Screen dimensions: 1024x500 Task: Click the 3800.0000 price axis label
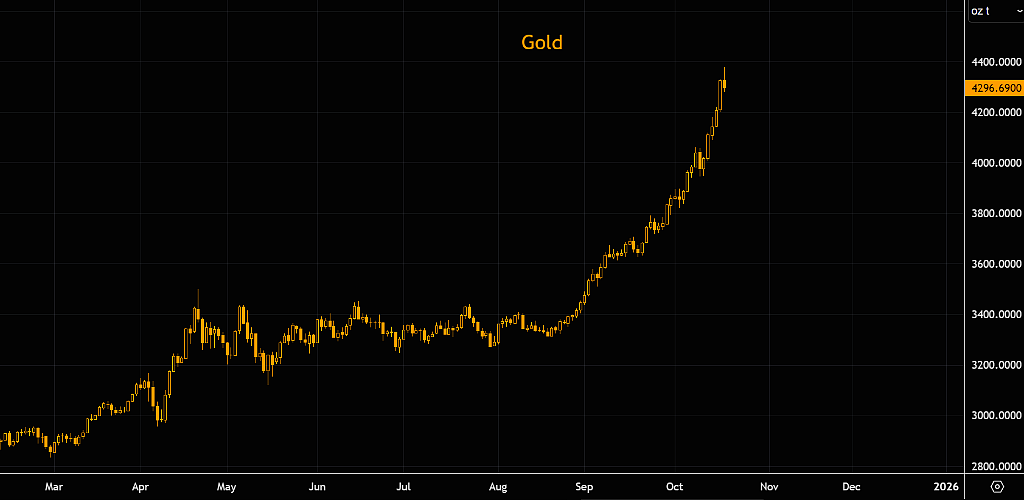pos(995,214)
